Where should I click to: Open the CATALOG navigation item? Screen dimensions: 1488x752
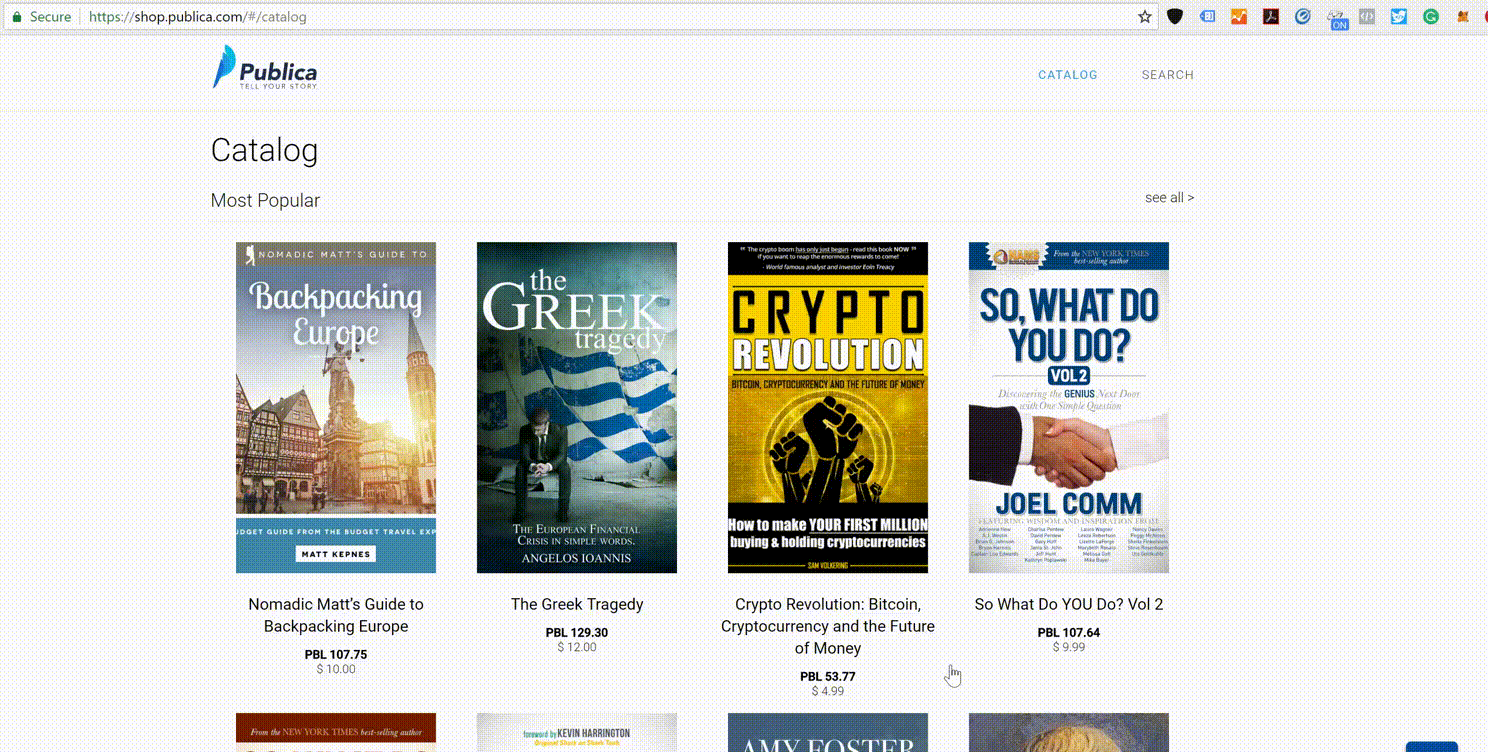(x=1068, y=75)
